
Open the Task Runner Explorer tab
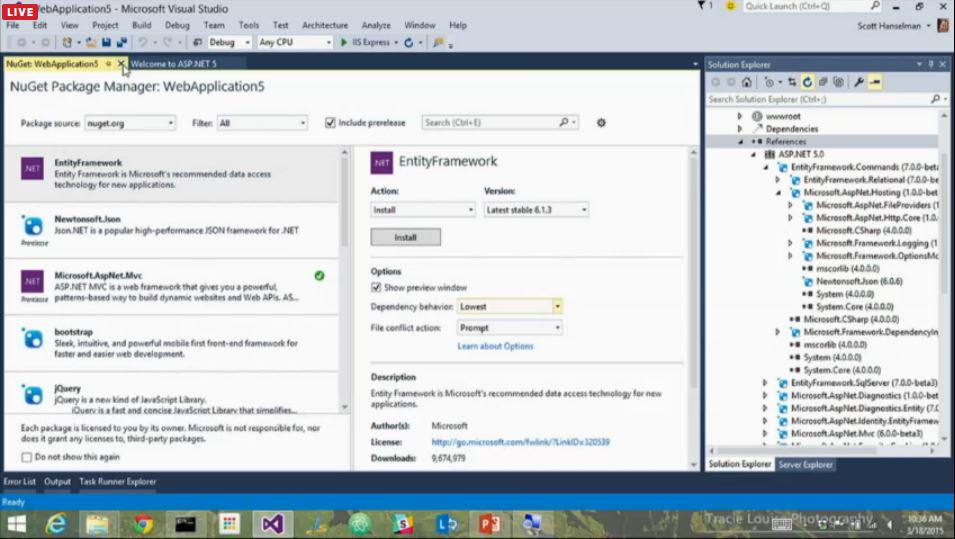118,482
